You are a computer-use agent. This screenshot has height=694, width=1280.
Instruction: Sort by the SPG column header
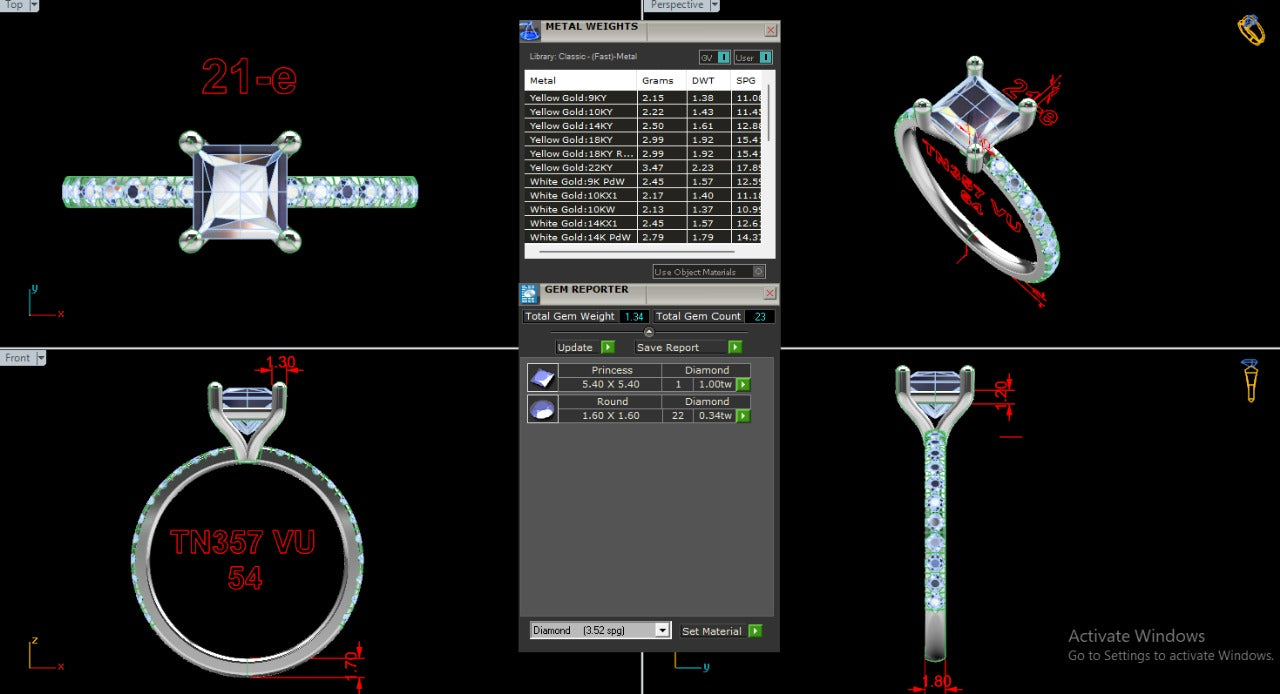(747, 80)
